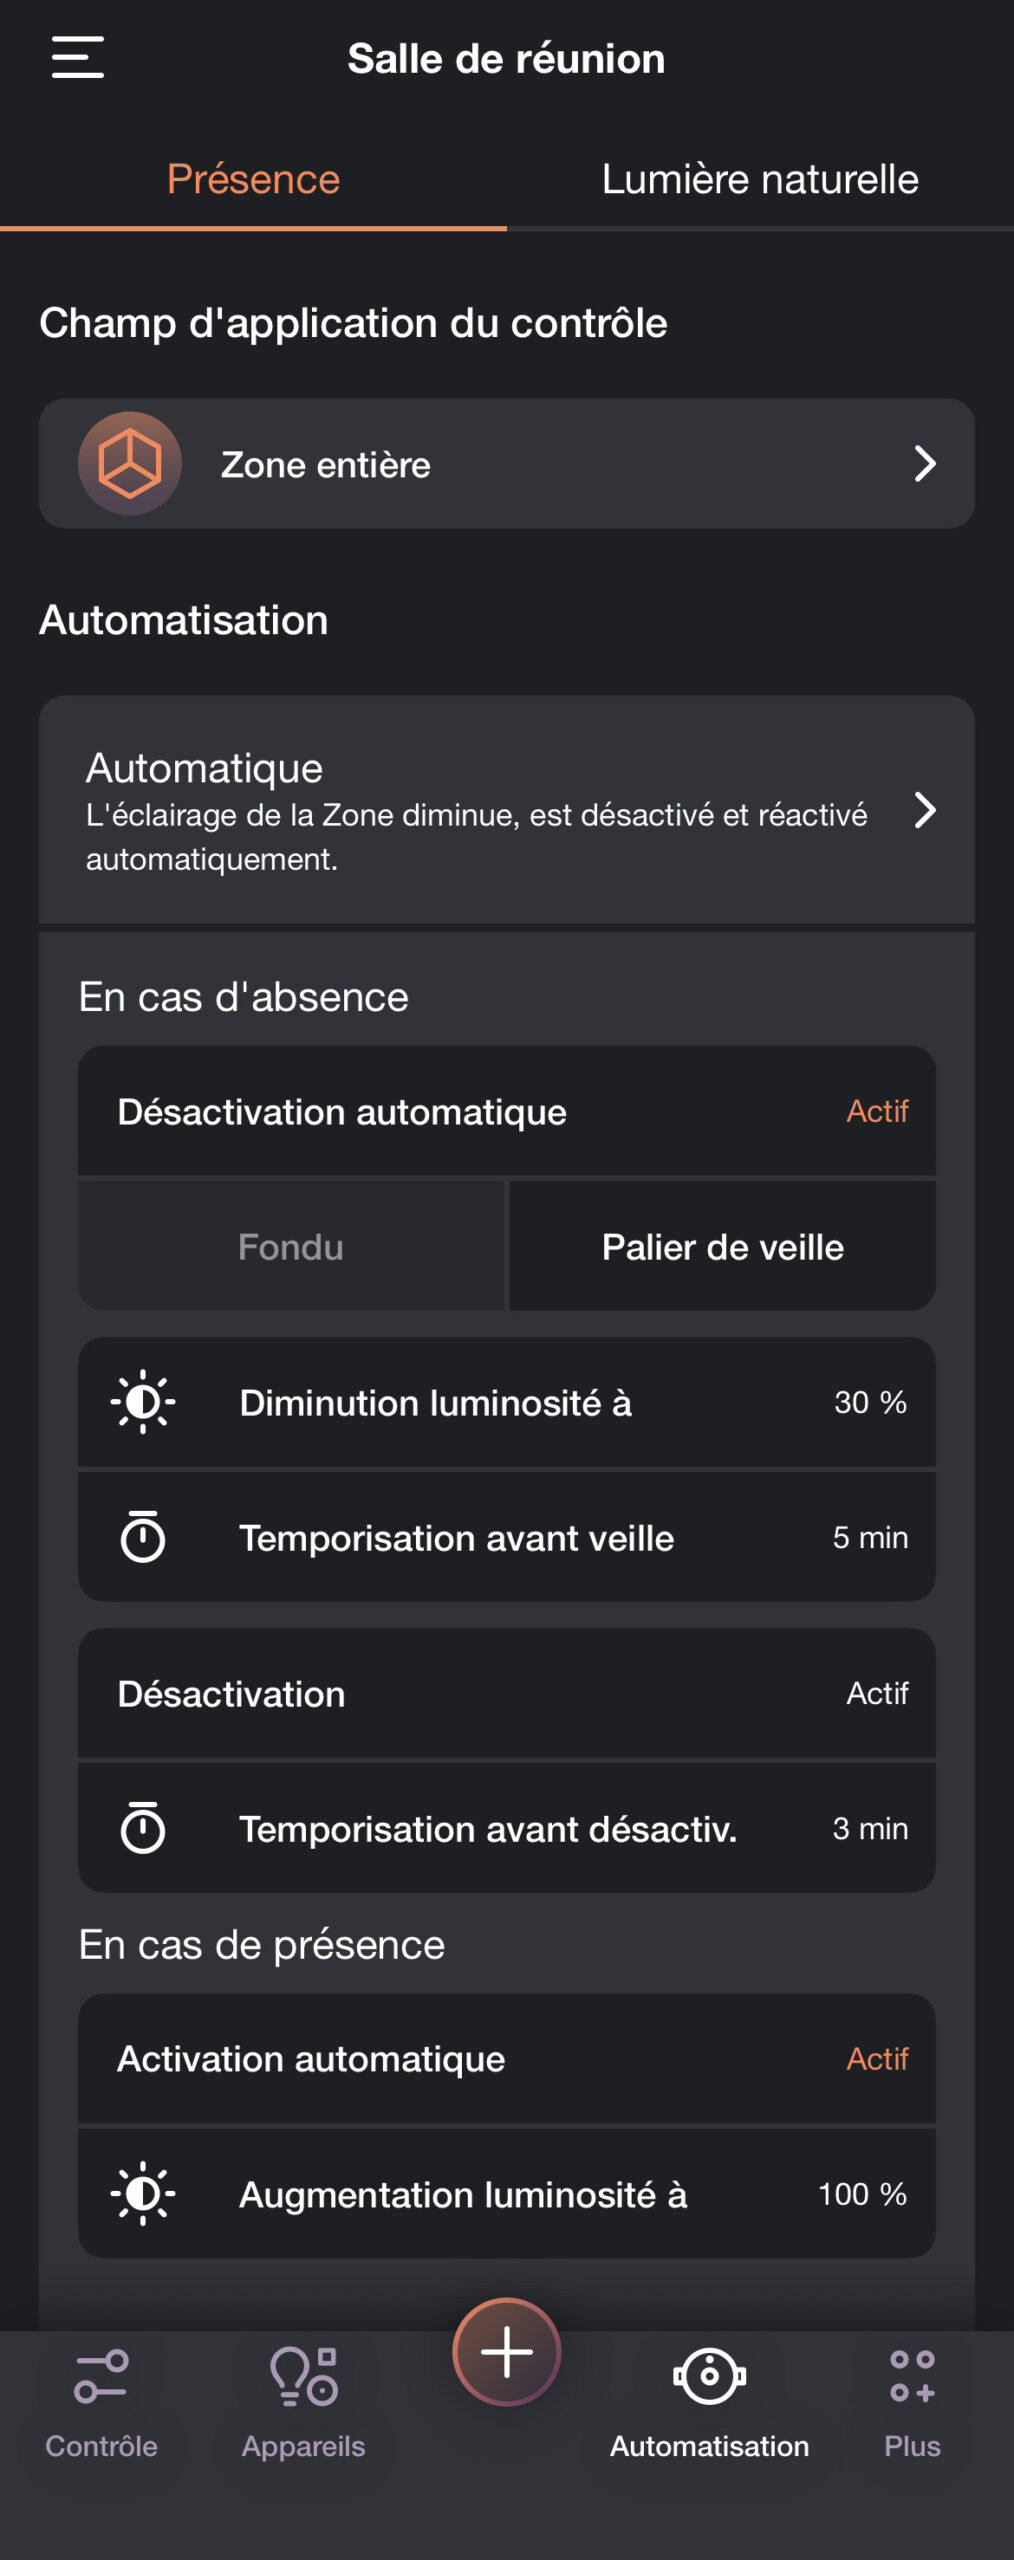
Task: Tap the Automatisation bottom nav icon
Action: (710, 2375)
